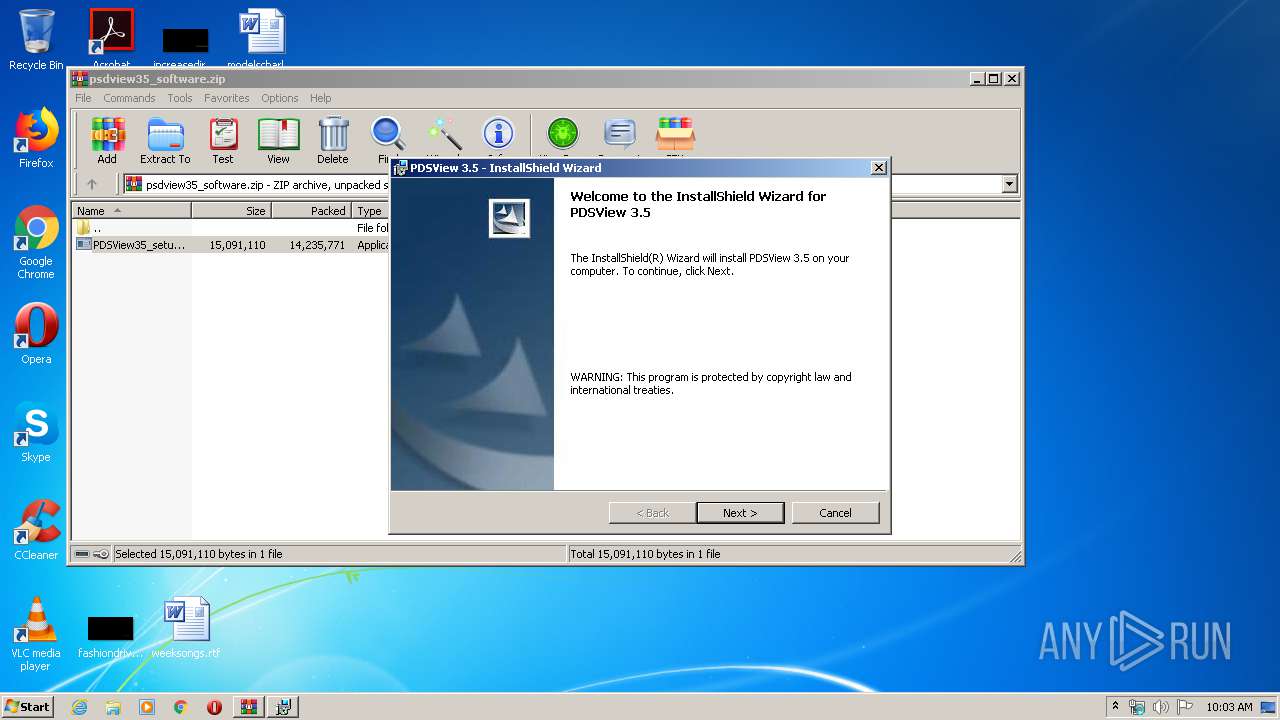
Task: Click the taskbar clock showing 10:03 AM
Action: coord(1229,707)
